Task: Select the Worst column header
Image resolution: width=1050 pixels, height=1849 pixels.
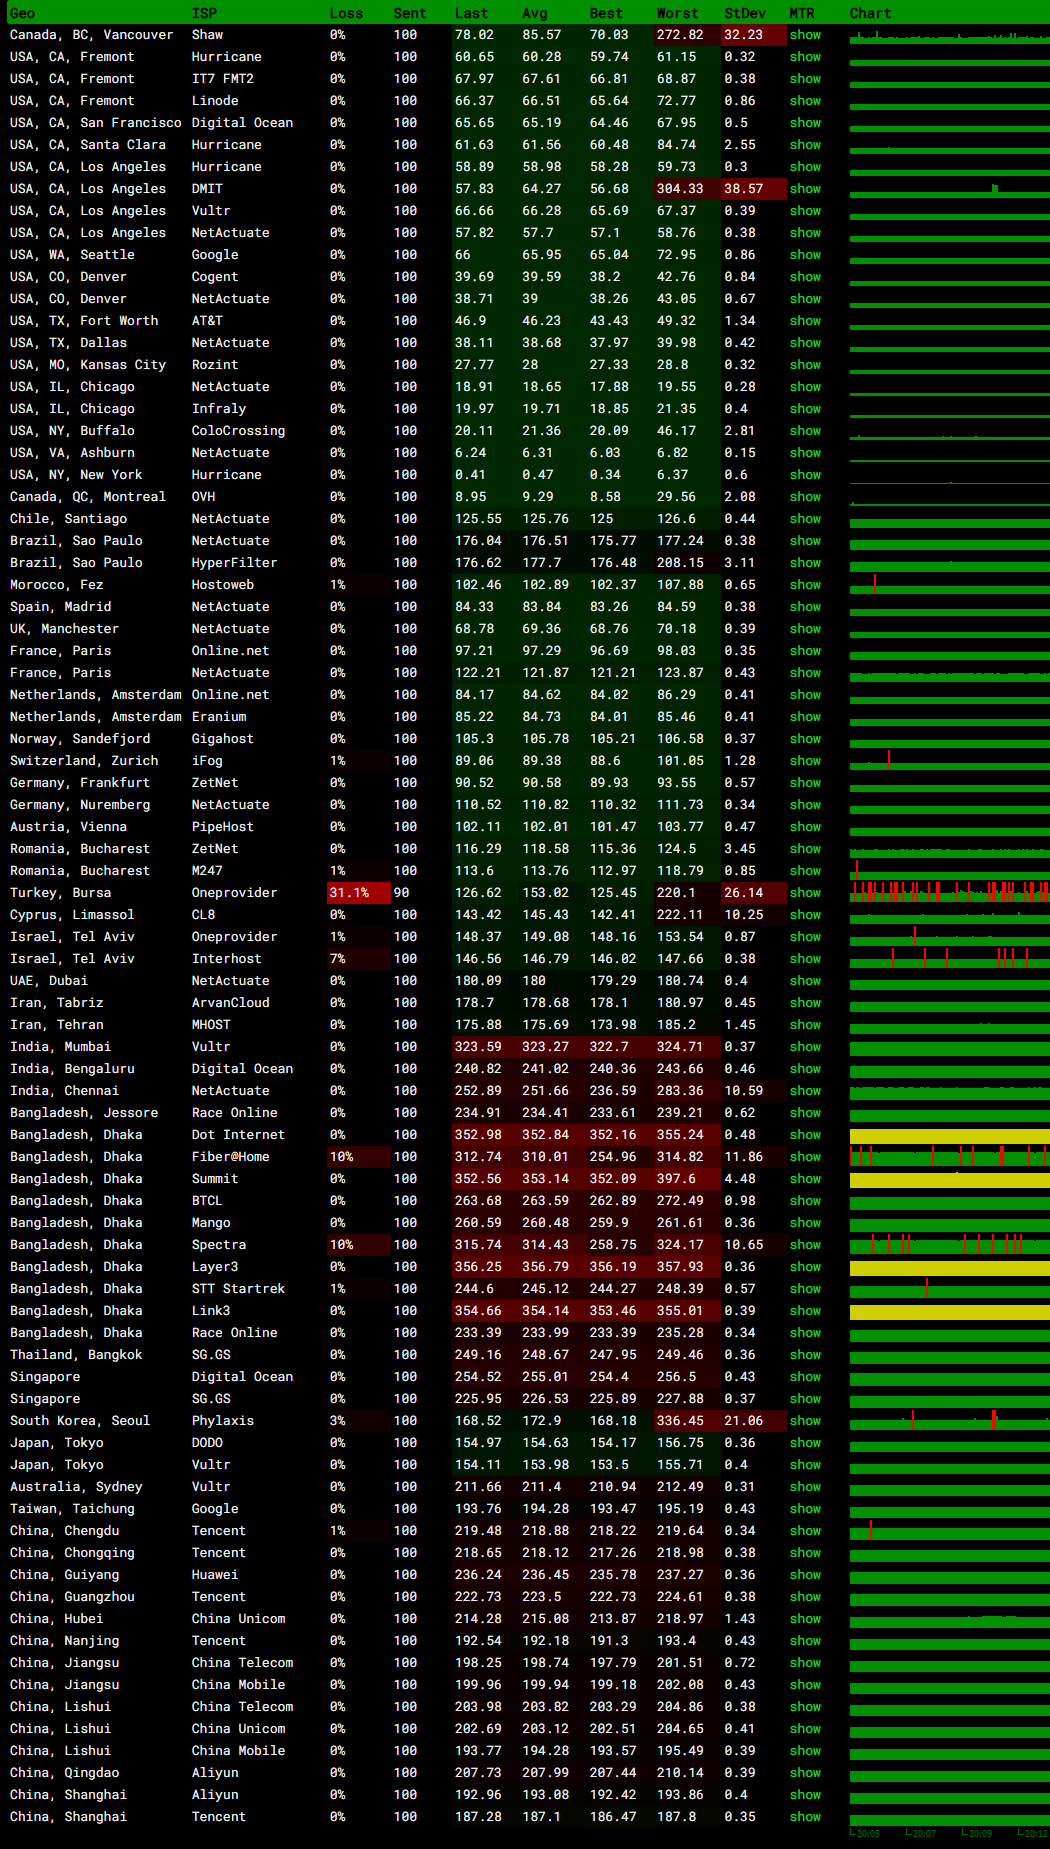Action: pyautogui.click(x=677, y=13)
